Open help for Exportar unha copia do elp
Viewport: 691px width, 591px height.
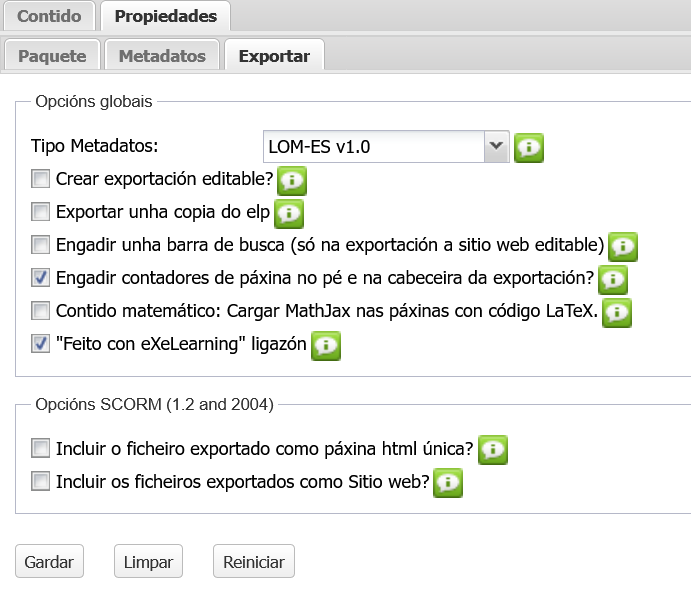point(289,213)
